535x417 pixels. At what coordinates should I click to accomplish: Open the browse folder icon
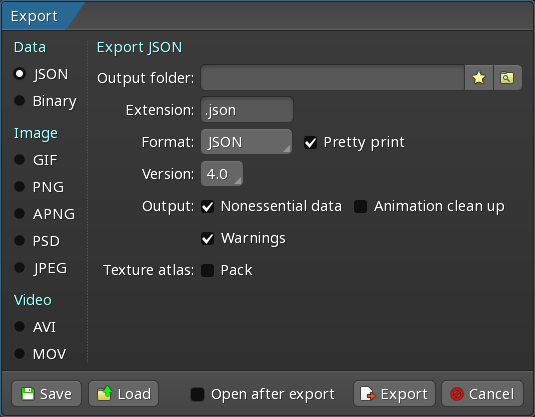[507, 78]
